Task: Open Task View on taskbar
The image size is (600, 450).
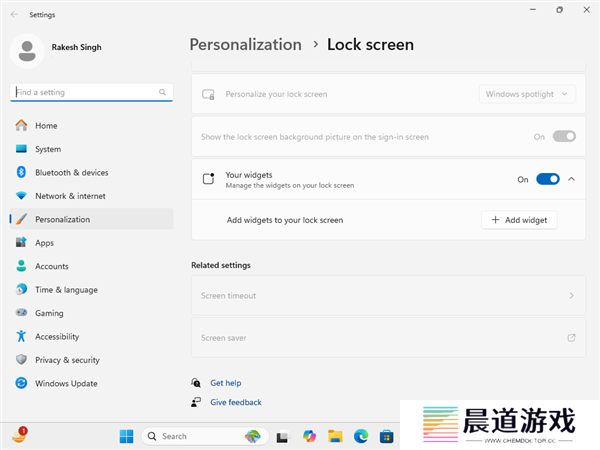Action: 283,436
